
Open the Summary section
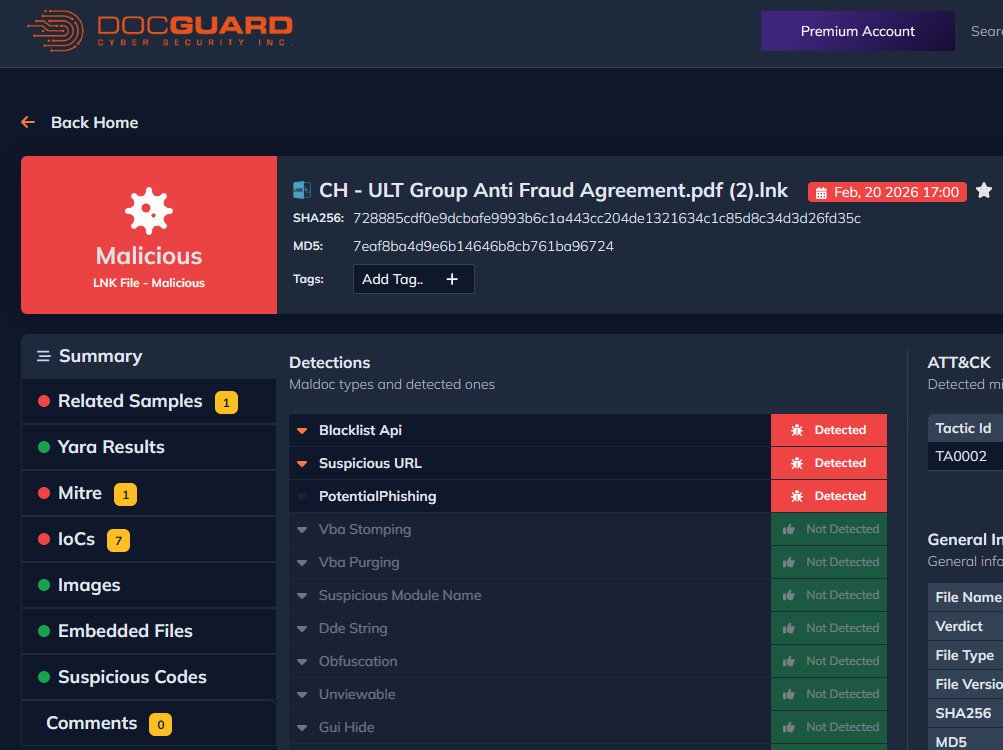[x=148, y=356]
